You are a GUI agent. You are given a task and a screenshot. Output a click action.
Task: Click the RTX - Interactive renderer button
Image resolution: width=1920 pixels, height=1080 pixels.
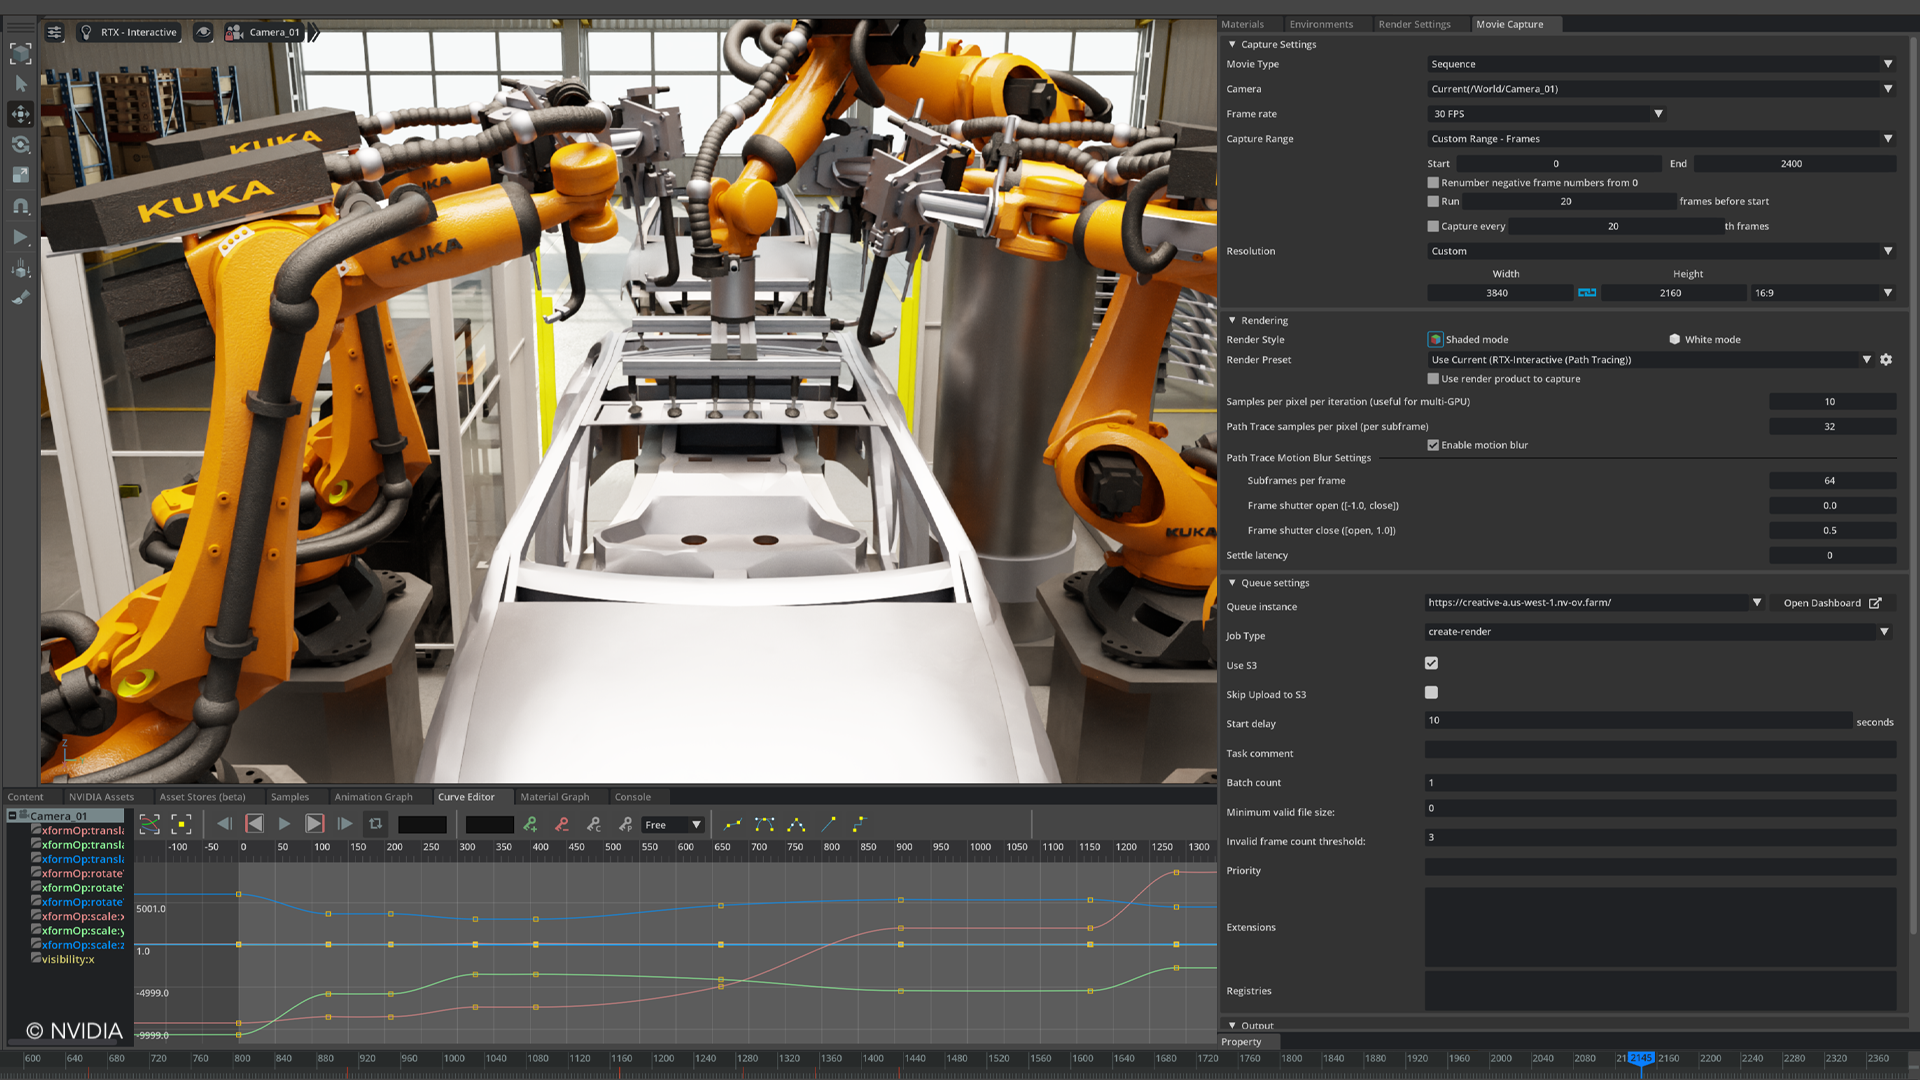(x=129, y=32)
